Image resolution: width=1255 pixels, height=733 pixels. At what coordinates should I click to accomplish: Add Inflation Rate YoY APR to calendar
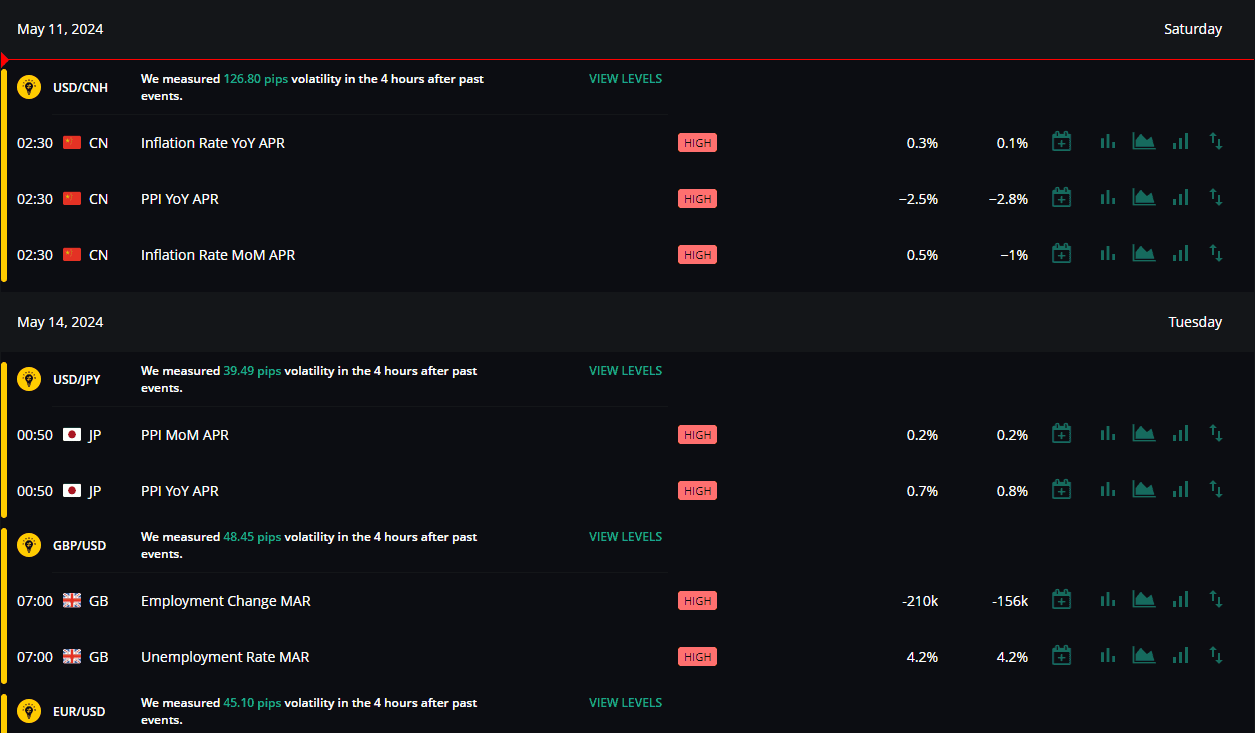(1061, 142)
